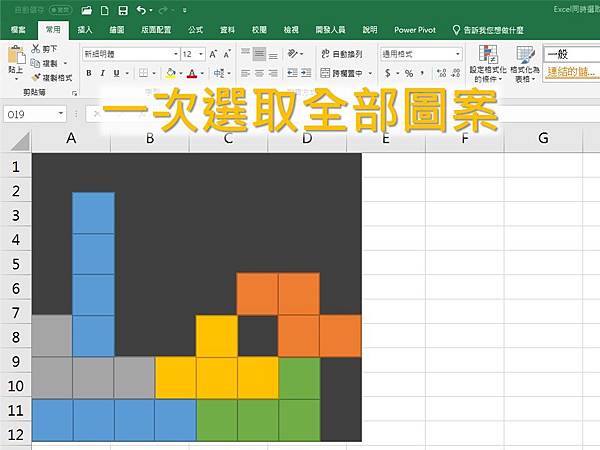Redo action with the forward curved arrow
This screenshot has width=600, height=450.
tap(164, 10)
